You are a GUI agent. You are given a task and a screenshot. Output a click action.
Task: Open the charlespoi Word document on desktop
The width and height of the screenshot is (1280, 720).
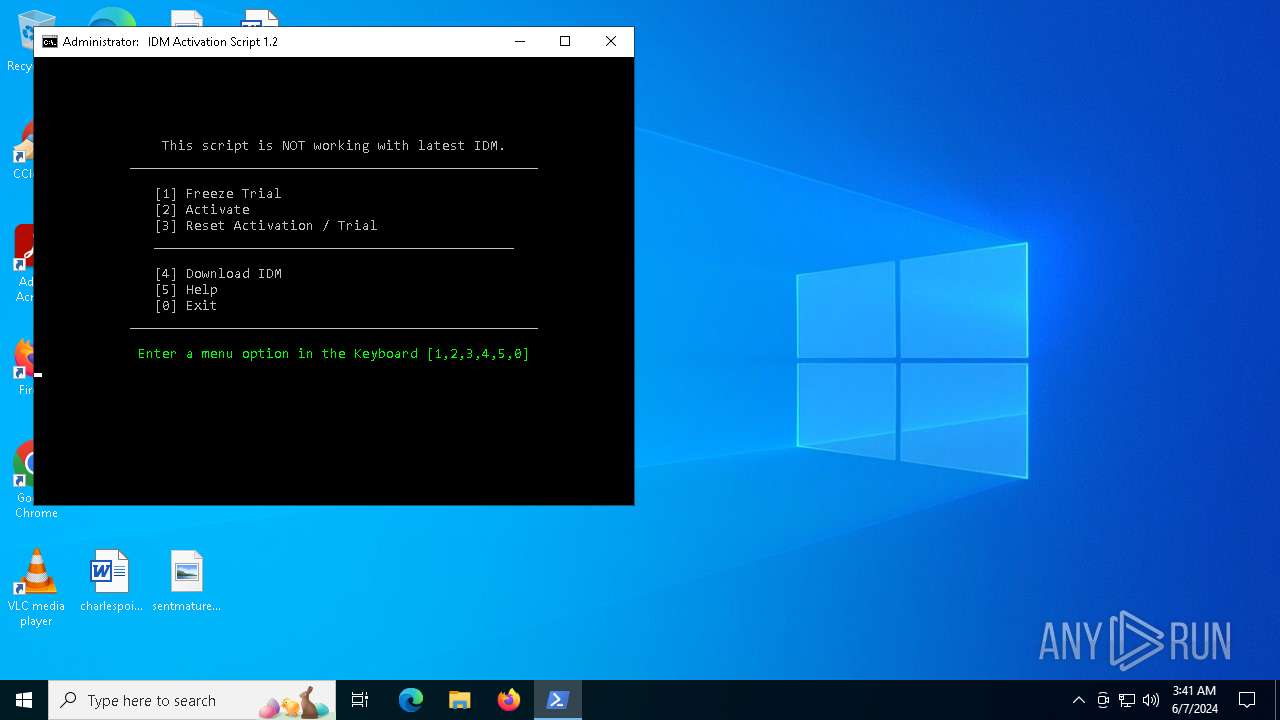tap(111, 581)
